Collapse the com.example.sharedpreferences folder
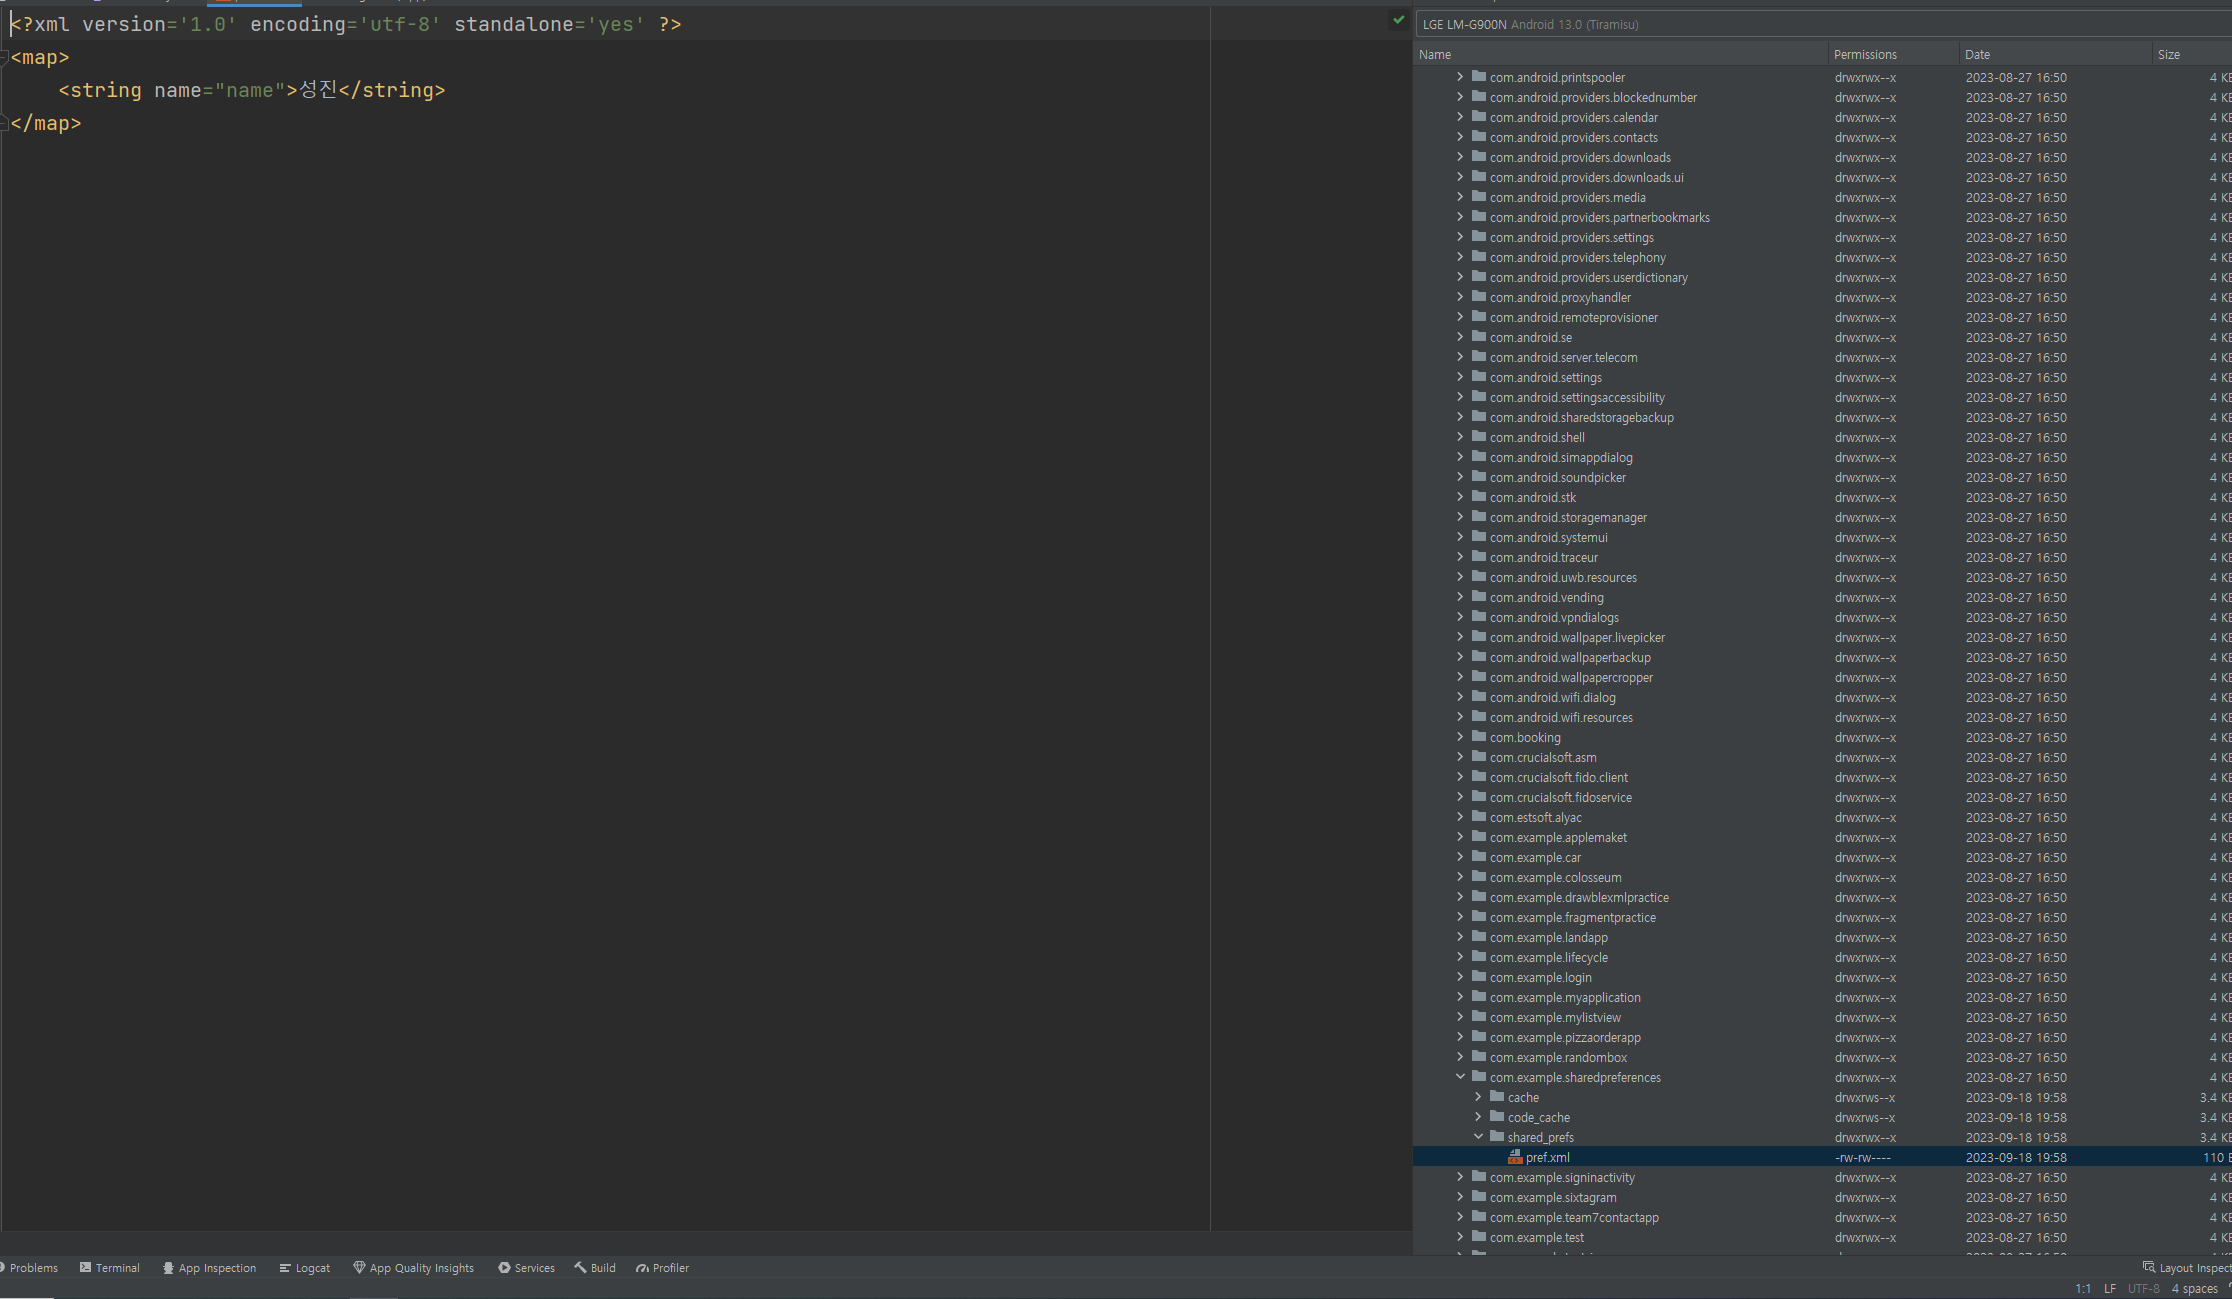The height and width of the screenshot is (1299, 2232). coord(1460,1077)
